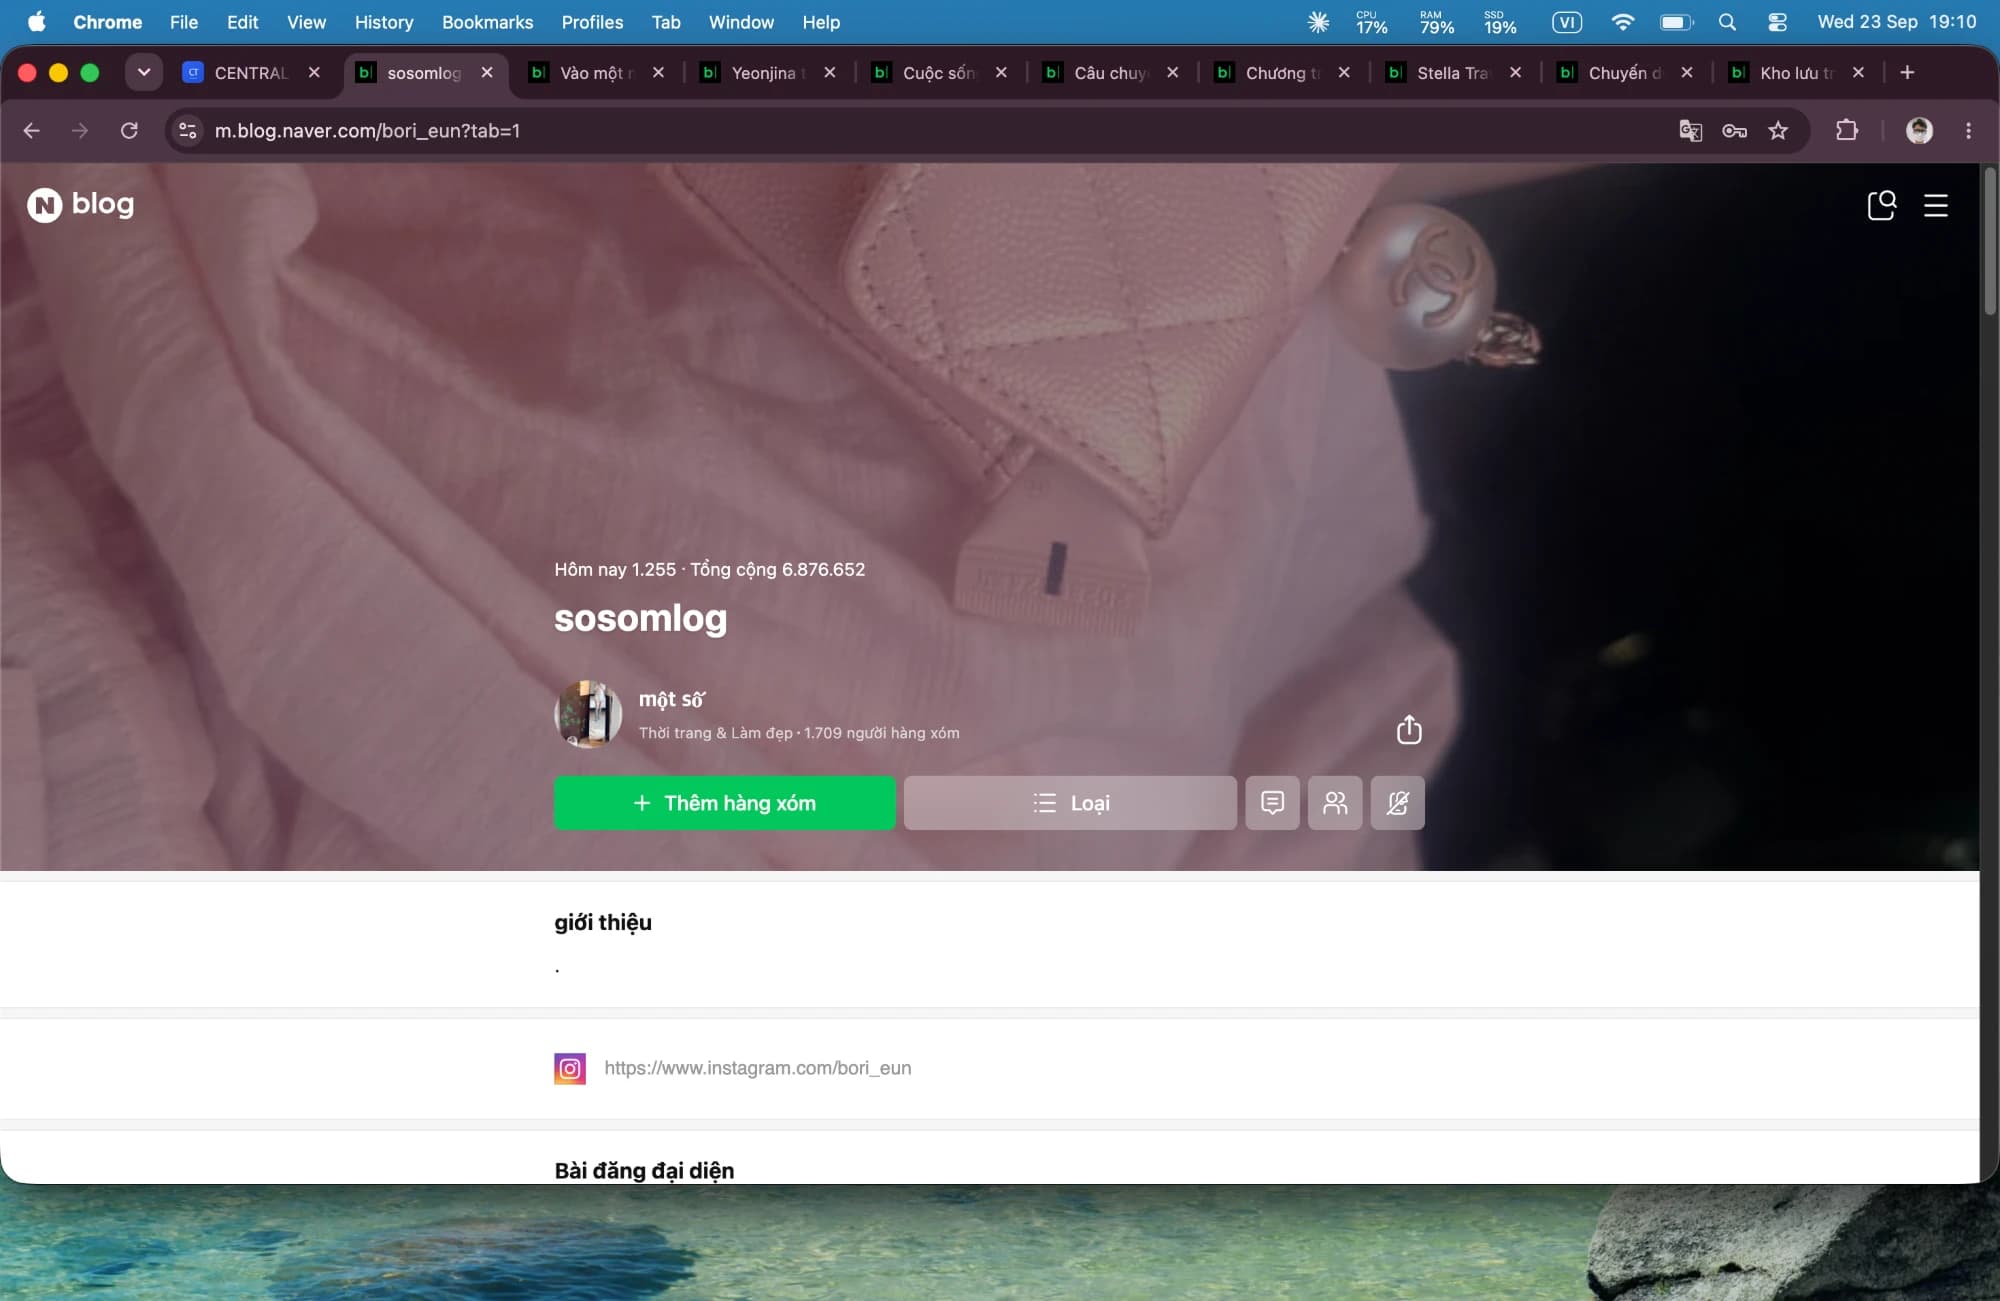Click the sosomlog profile avatar

pyautogui.click(x=588, y=714)
